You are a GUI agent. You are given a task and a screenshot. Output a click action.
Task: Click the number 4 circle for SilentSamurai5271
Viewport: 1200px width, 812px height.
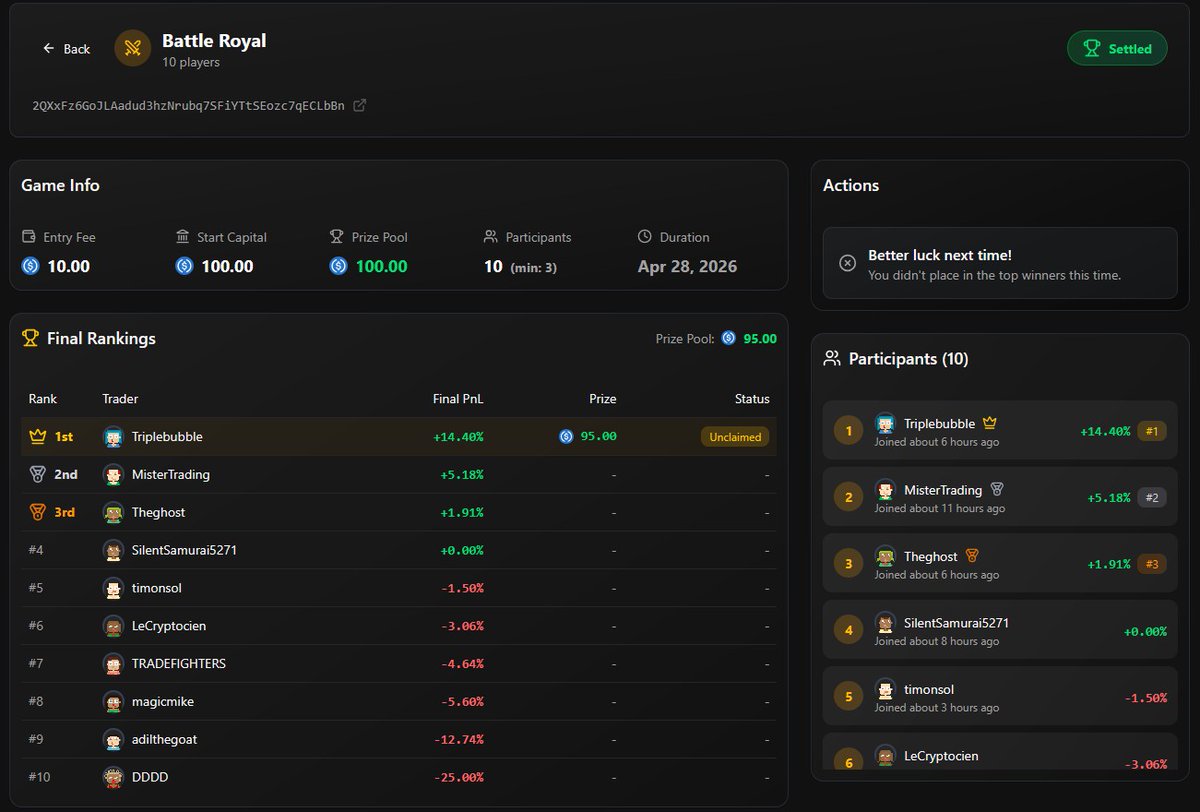(849, 630)
